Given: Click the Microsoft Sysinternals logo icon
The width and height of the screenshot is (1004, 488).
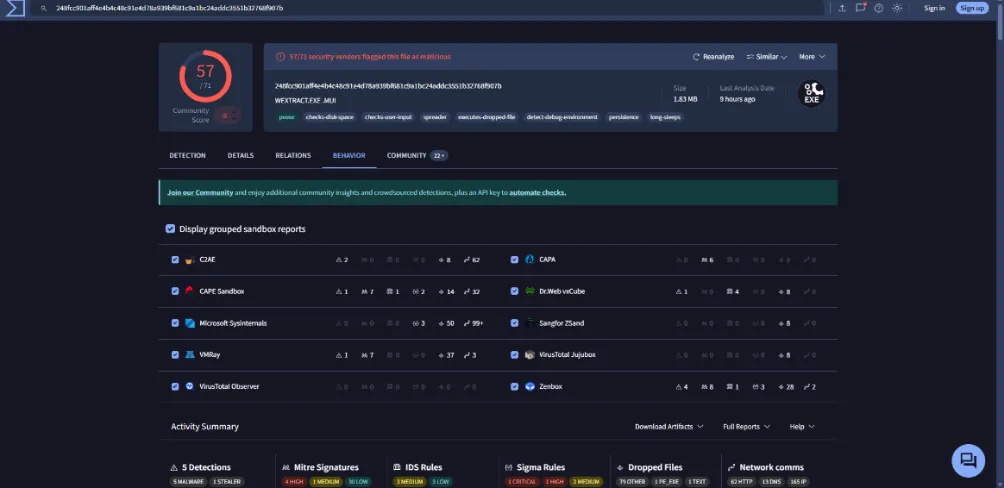Looking at the screenshot, I should pos(190,323).
